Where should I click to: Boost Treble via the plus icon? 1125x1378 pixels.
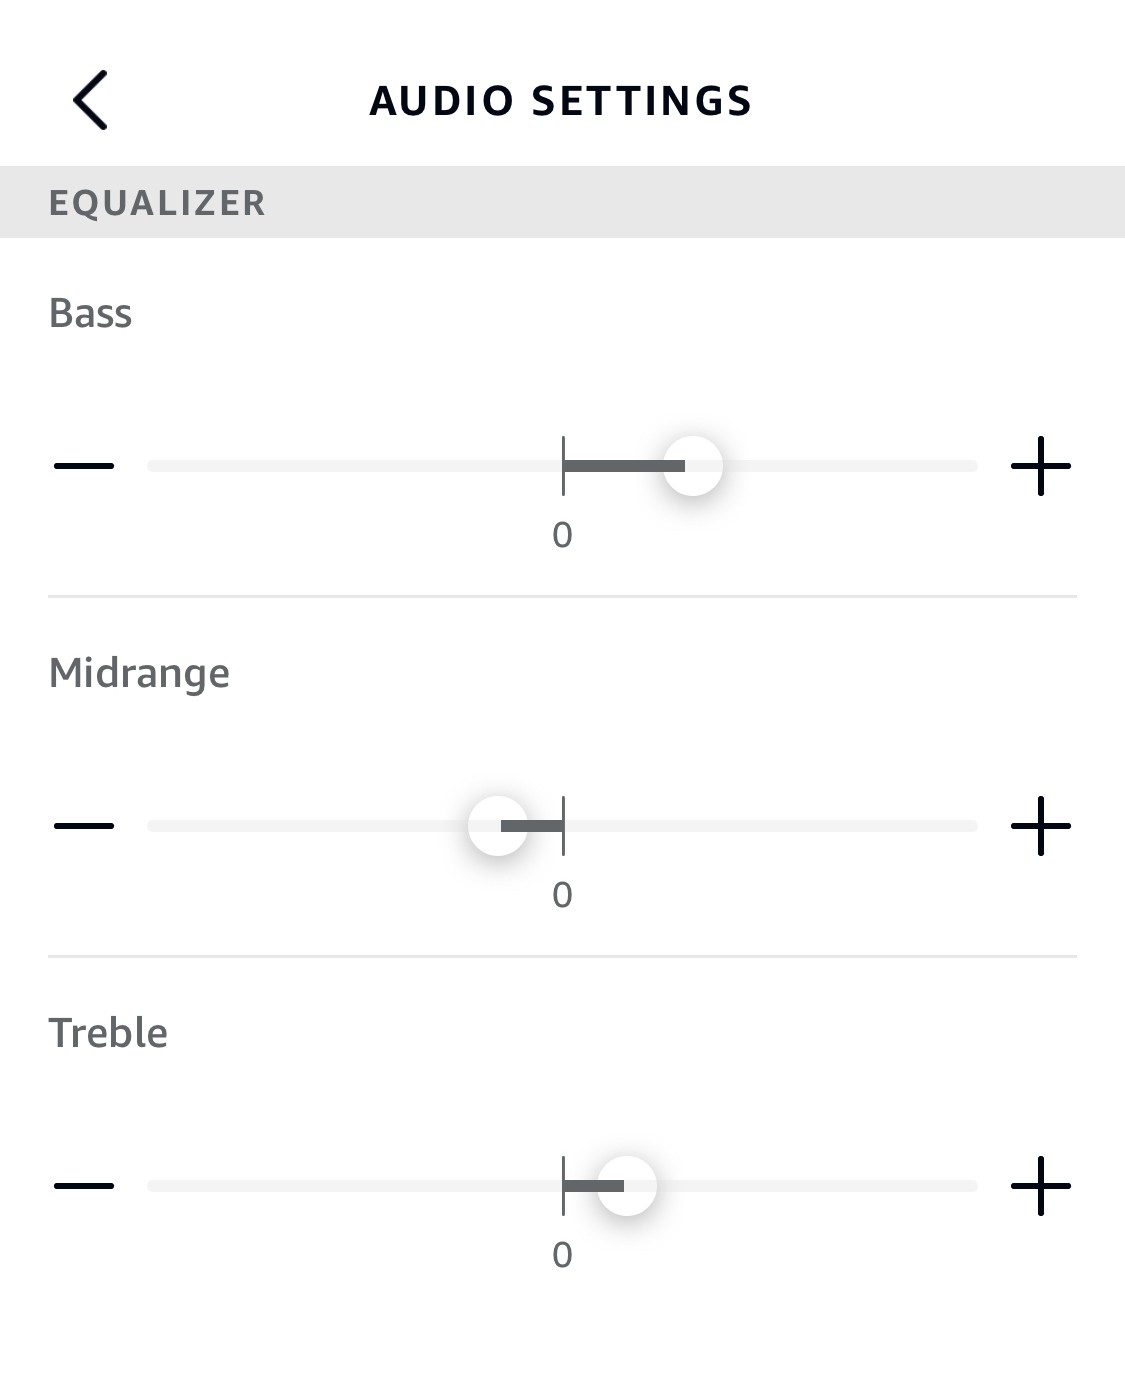(1040, 1186)
